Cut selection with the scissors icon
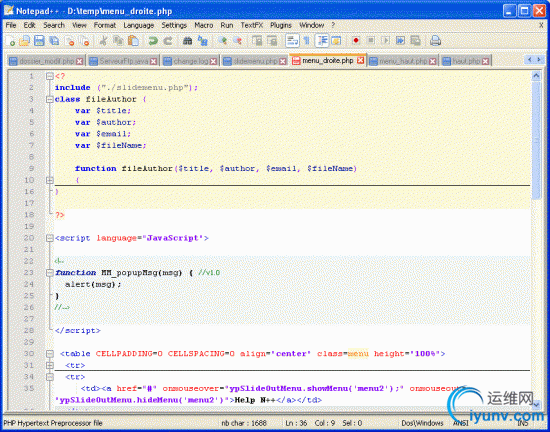The height and width of the screenshot is (432, 550). [103, 41]
